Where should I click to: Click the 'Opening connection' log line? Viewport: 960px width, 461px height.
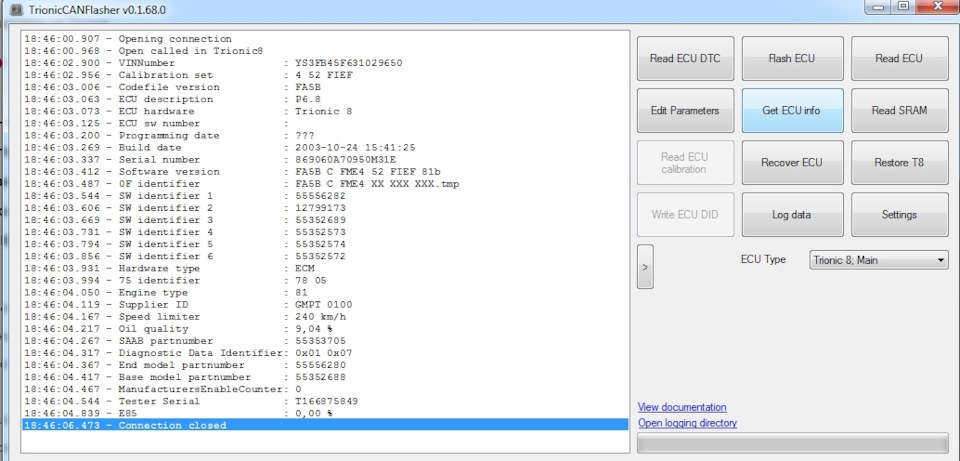click(x=325, y=39)
